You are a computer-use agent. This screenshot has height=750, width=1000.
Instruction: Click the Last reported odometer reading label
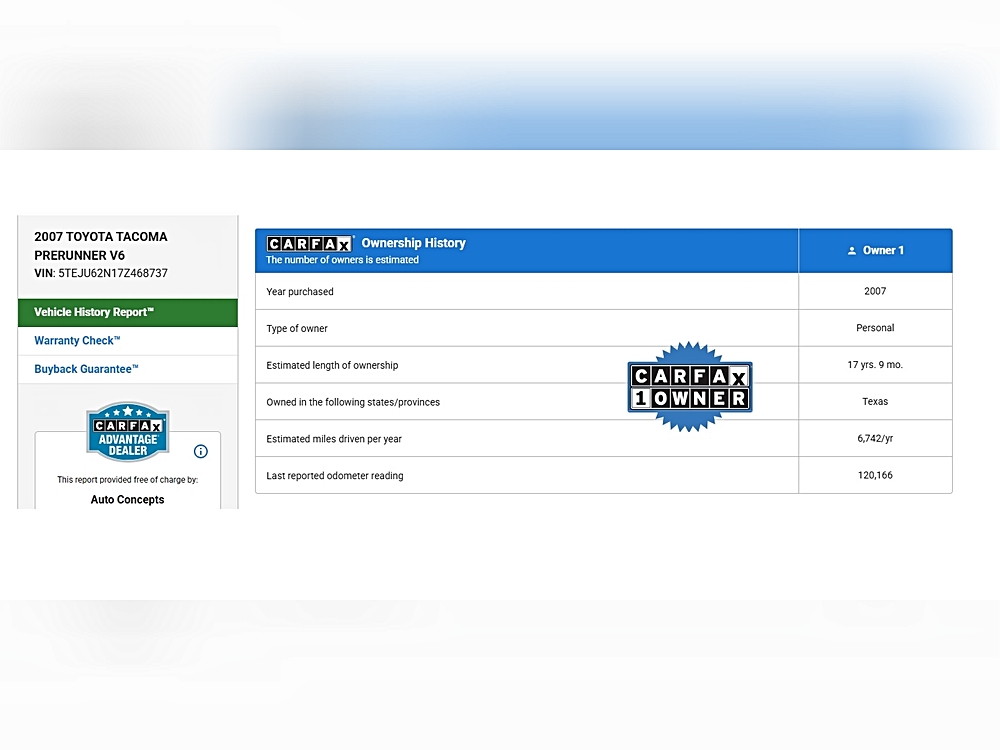[335, 476]
